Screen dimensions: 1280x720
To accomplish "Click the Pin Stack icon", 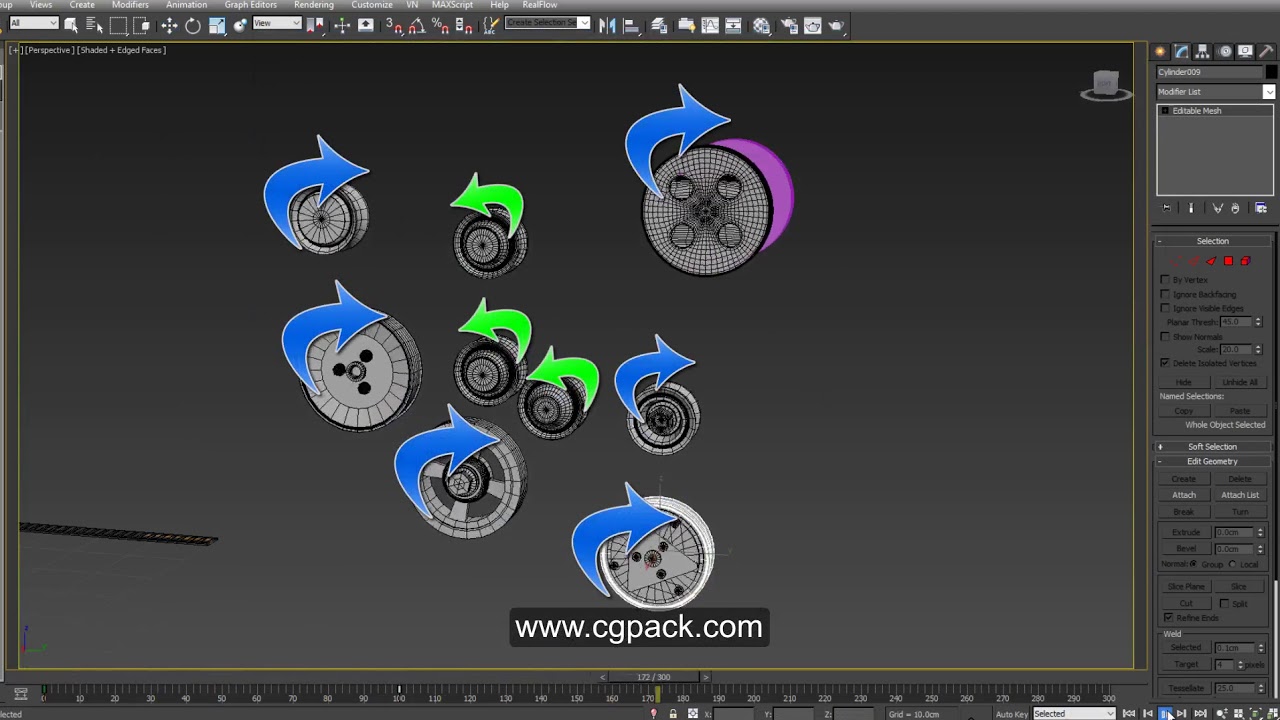I will pos(1166,208).
